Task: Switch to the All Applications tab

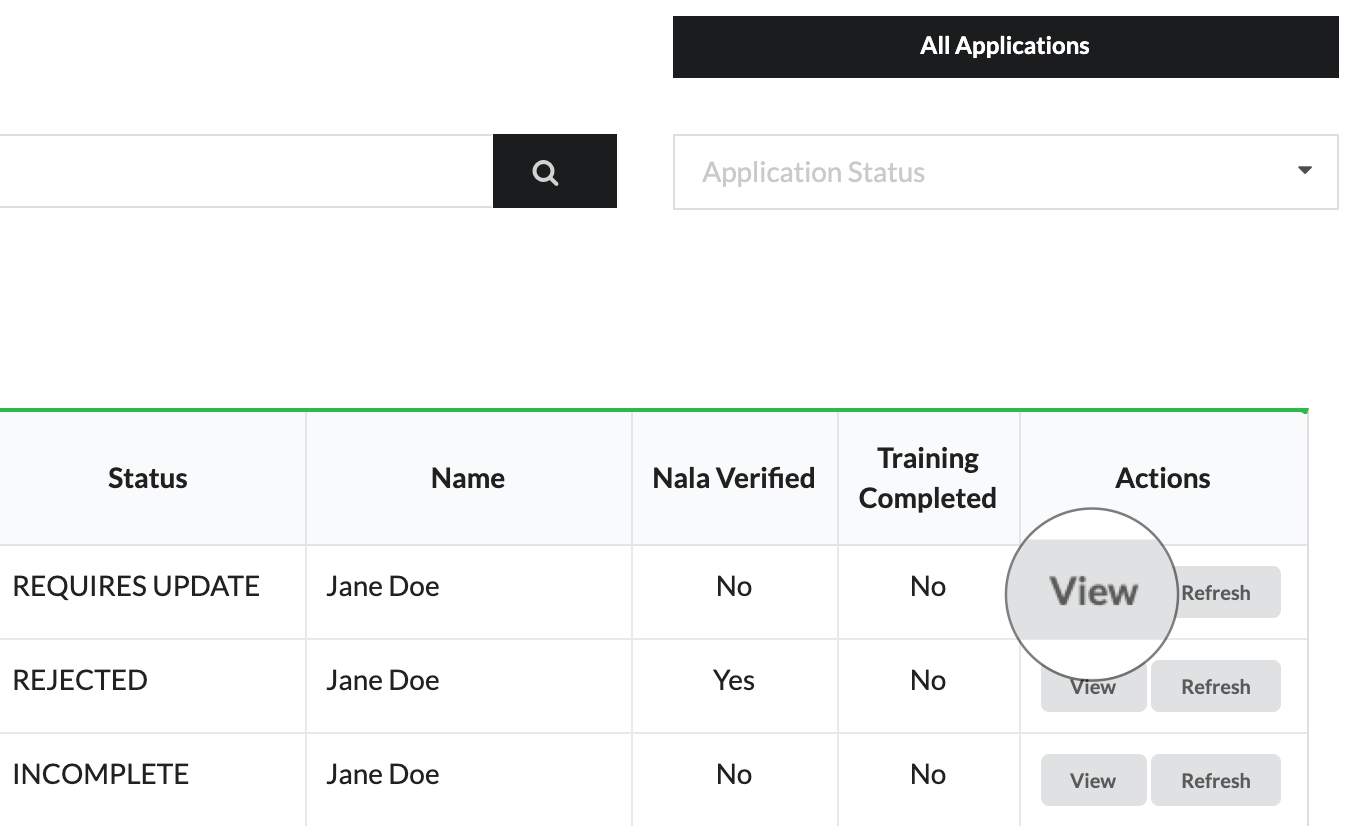Action: click(x=1005, y=46)
